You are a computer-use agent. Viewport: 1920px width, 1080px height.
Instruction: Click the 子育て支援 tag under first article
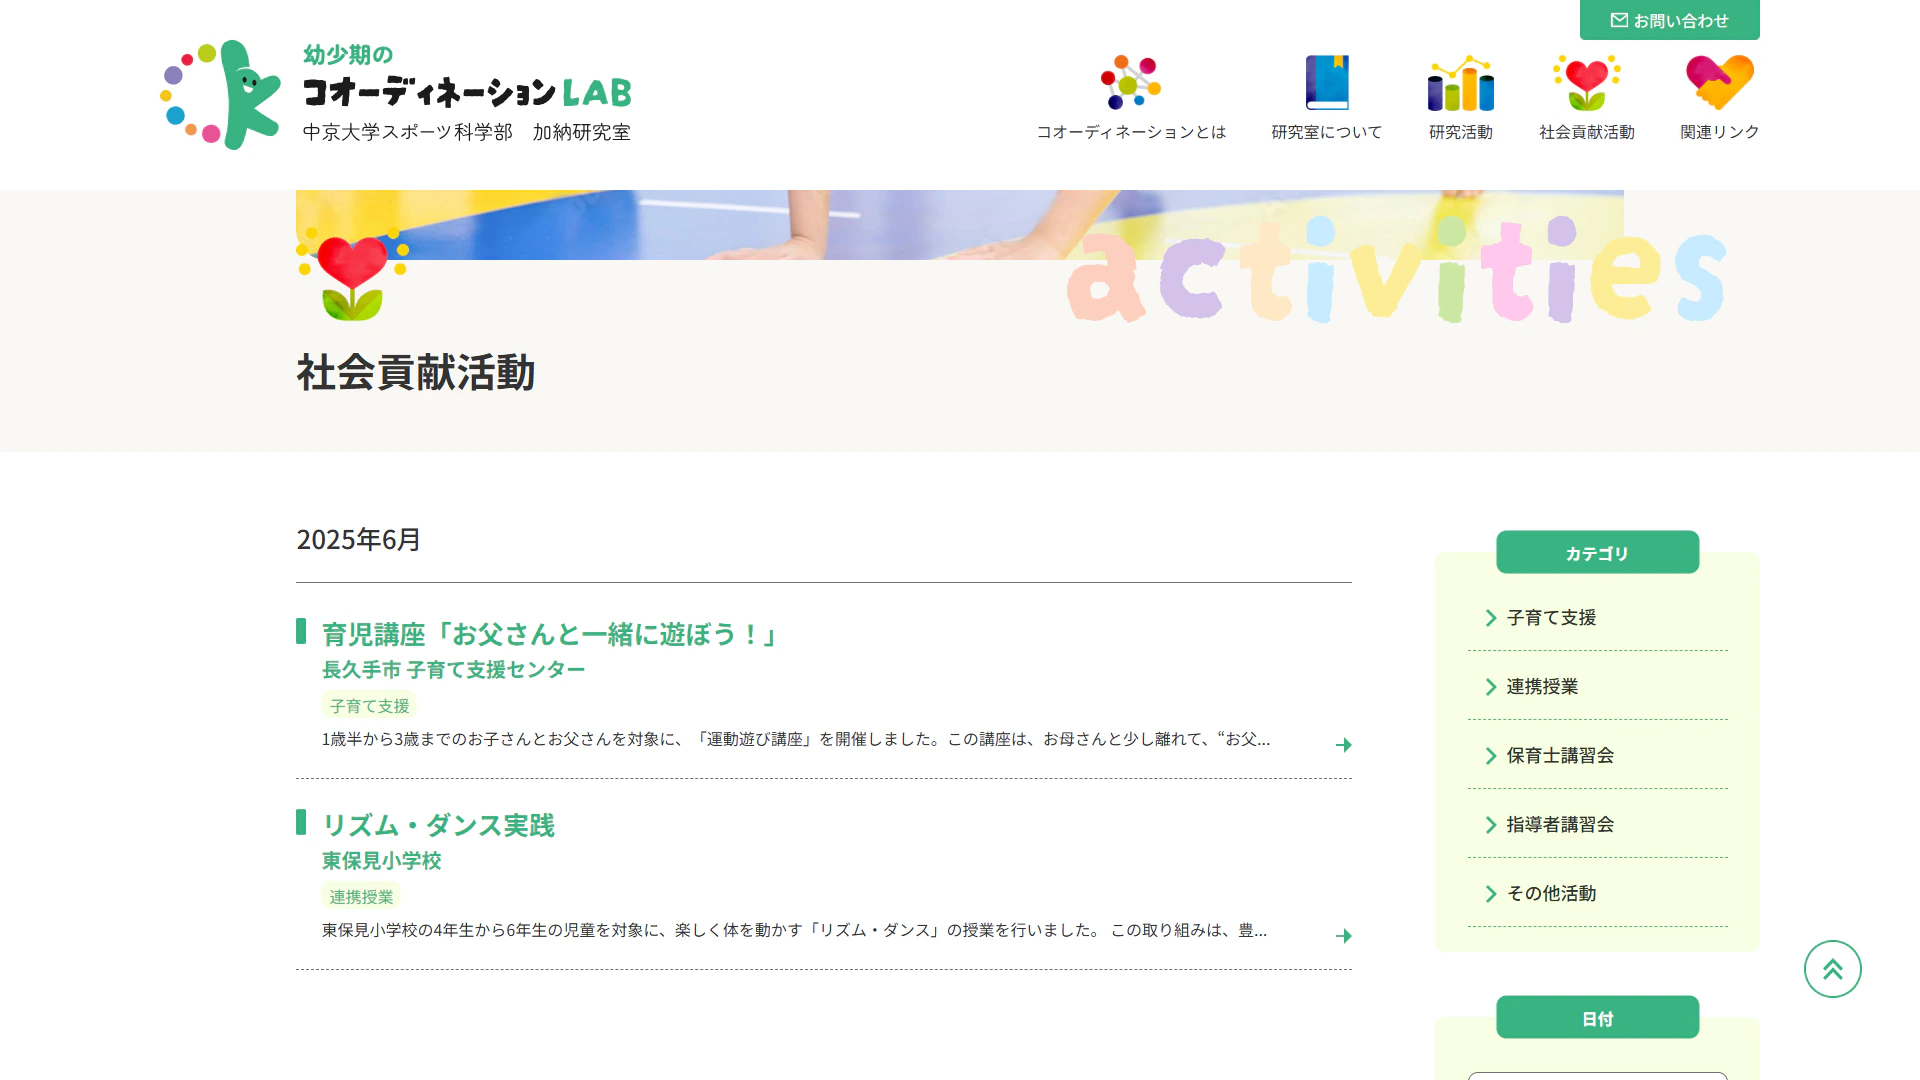369,706
